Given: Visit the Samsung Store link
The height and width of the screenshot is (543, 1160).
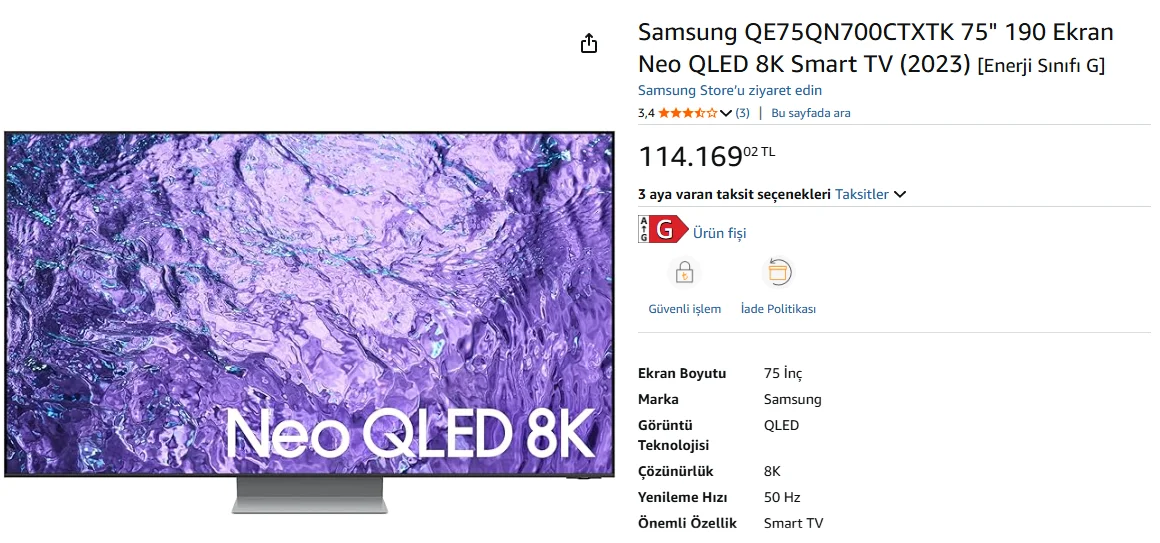Looking at the screenshot, I should 730,90.
